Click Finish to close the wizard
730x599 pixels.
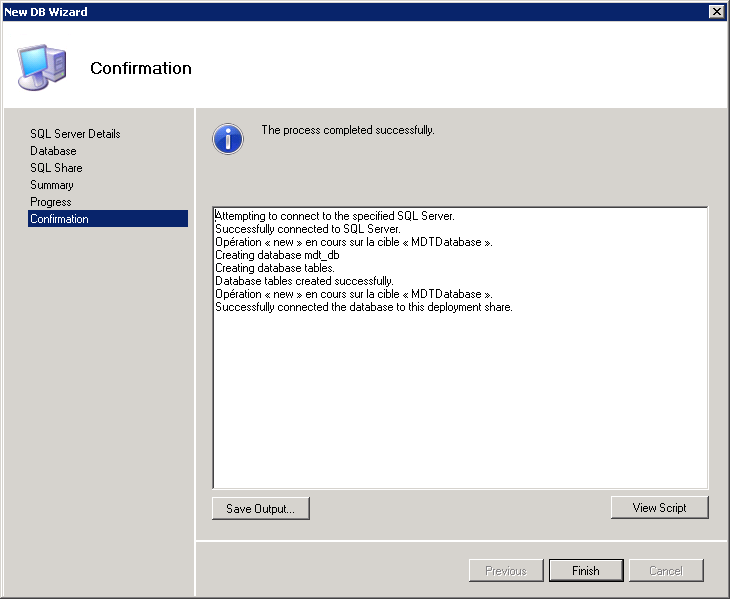click(586, 571)
